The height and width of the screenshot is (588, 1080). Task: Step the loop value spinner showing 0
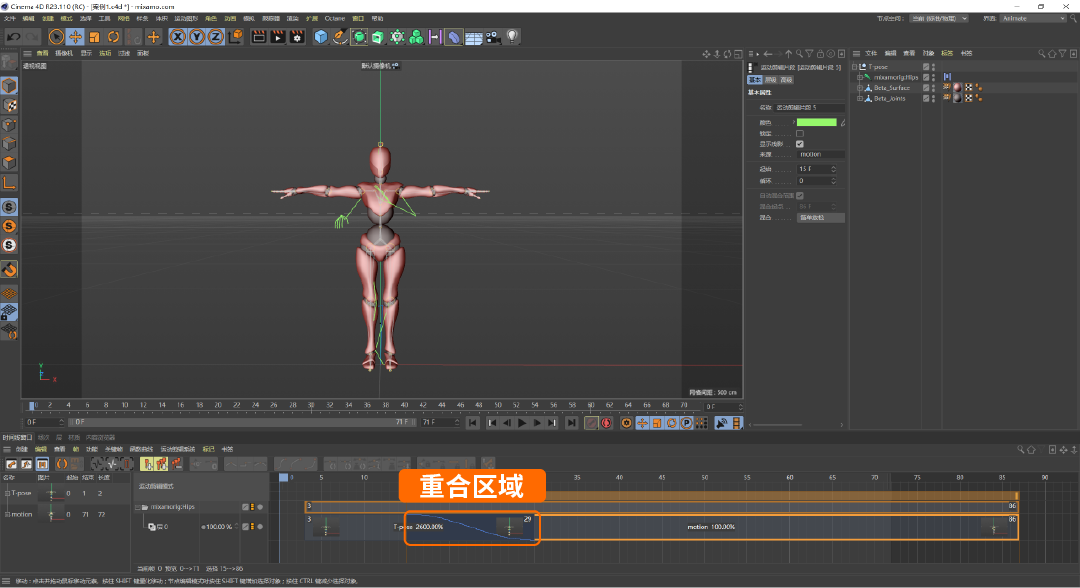[x=833, y=181]
